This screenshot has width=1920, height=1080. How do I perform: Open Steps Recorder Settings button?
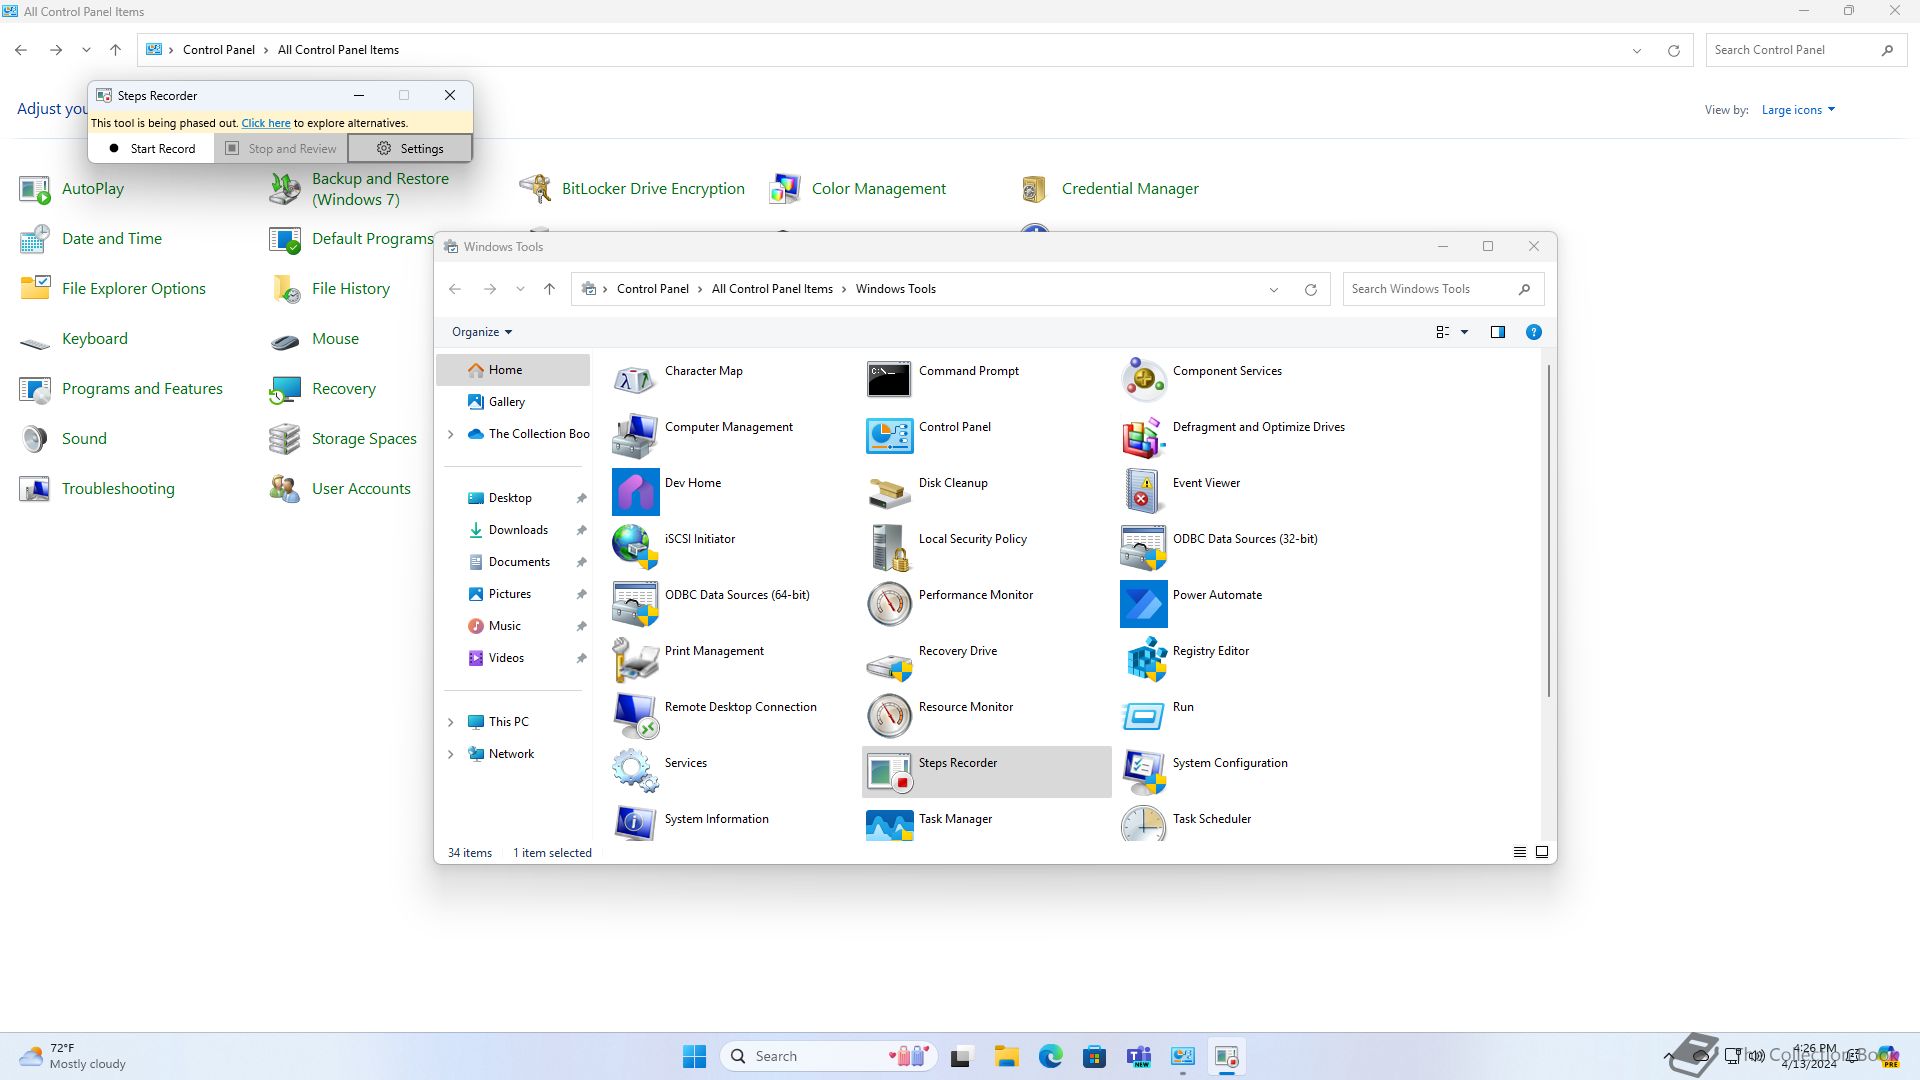click(x=410, y=148)
